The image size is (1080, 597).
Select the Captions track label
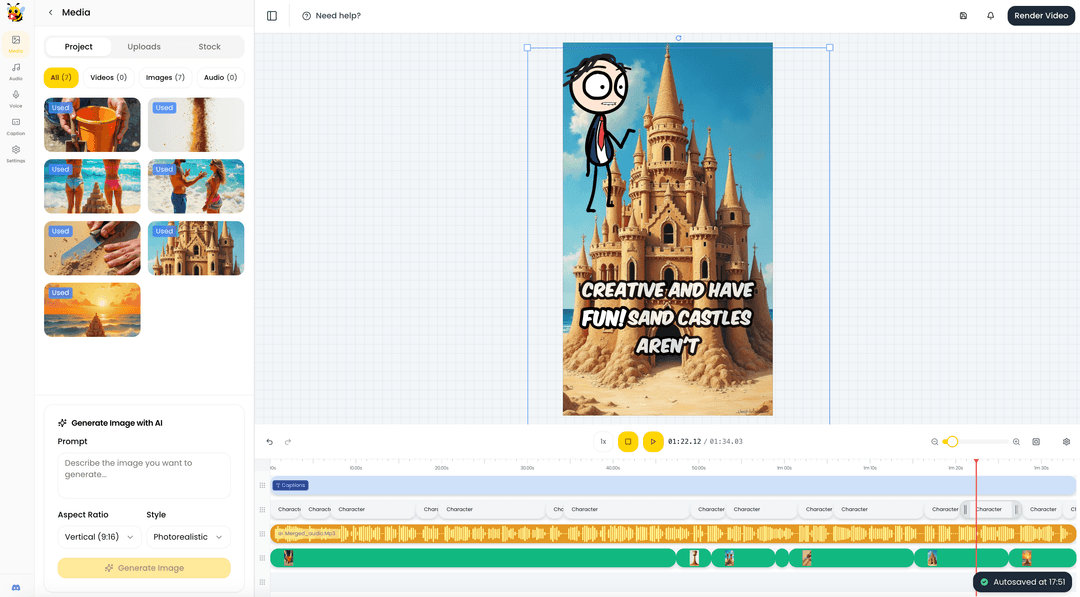click(290, 485)
